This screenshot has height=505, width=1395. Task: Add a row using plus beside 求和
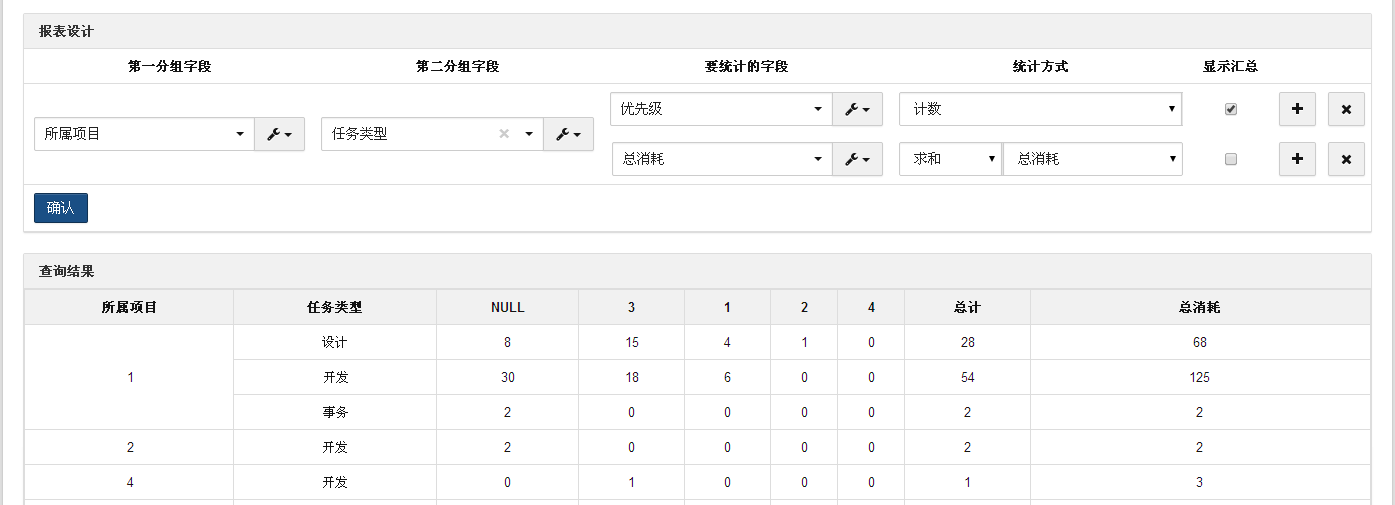point(1297,159)
